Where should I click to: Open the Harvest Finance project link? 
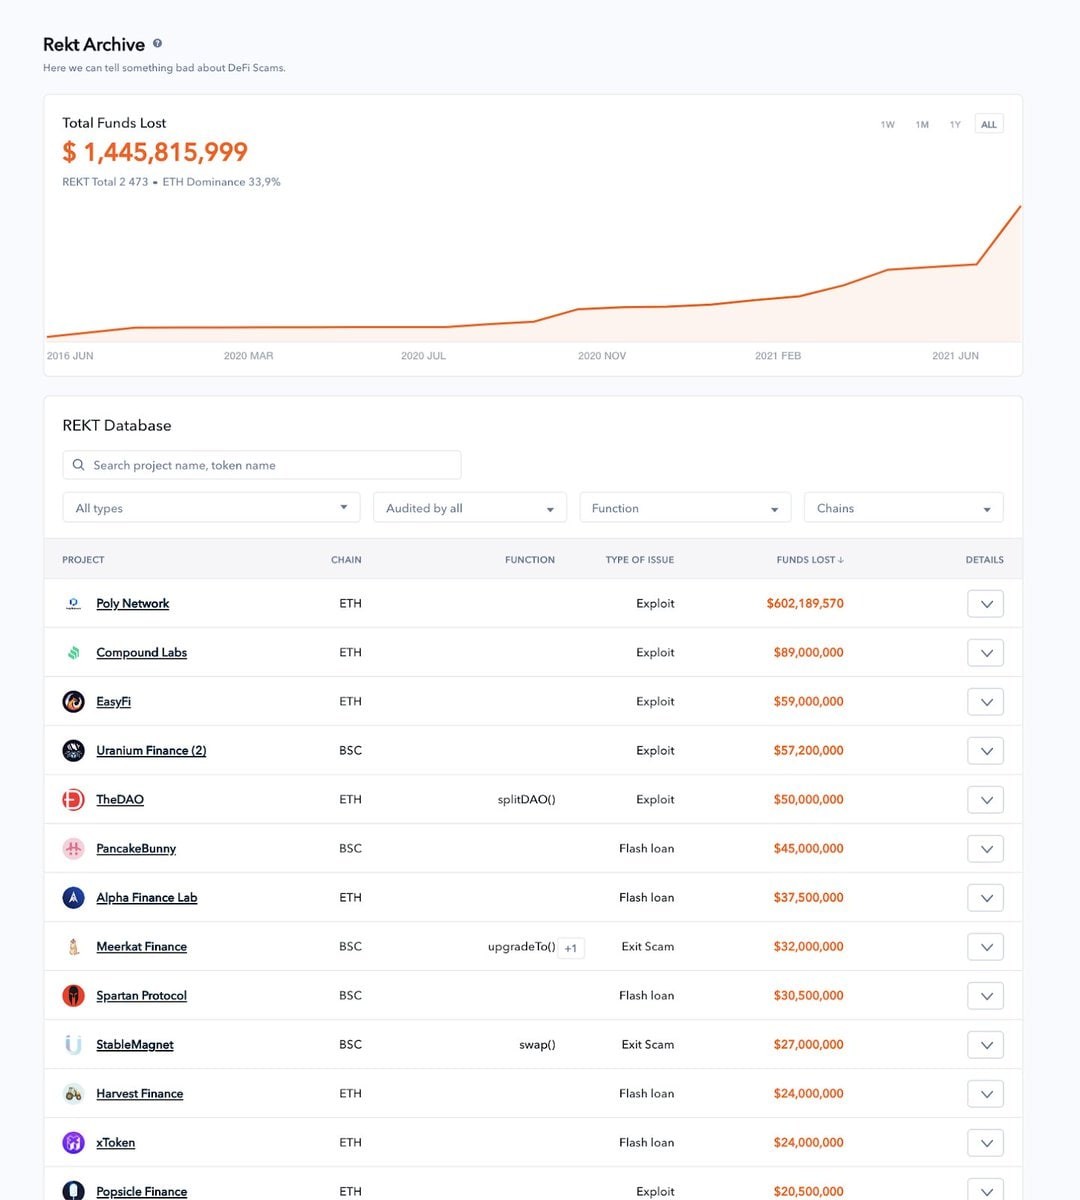[139, 1093]
